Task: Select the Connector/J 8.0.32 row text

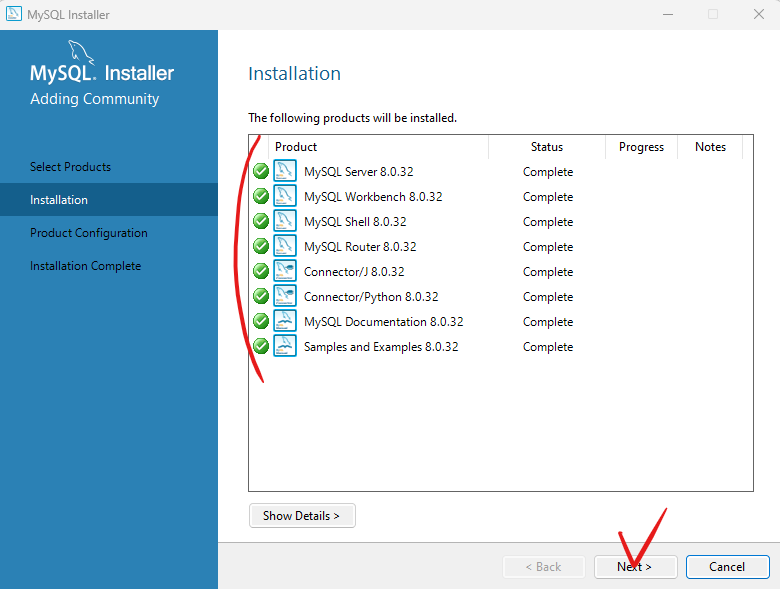Action: coord(354,272)
